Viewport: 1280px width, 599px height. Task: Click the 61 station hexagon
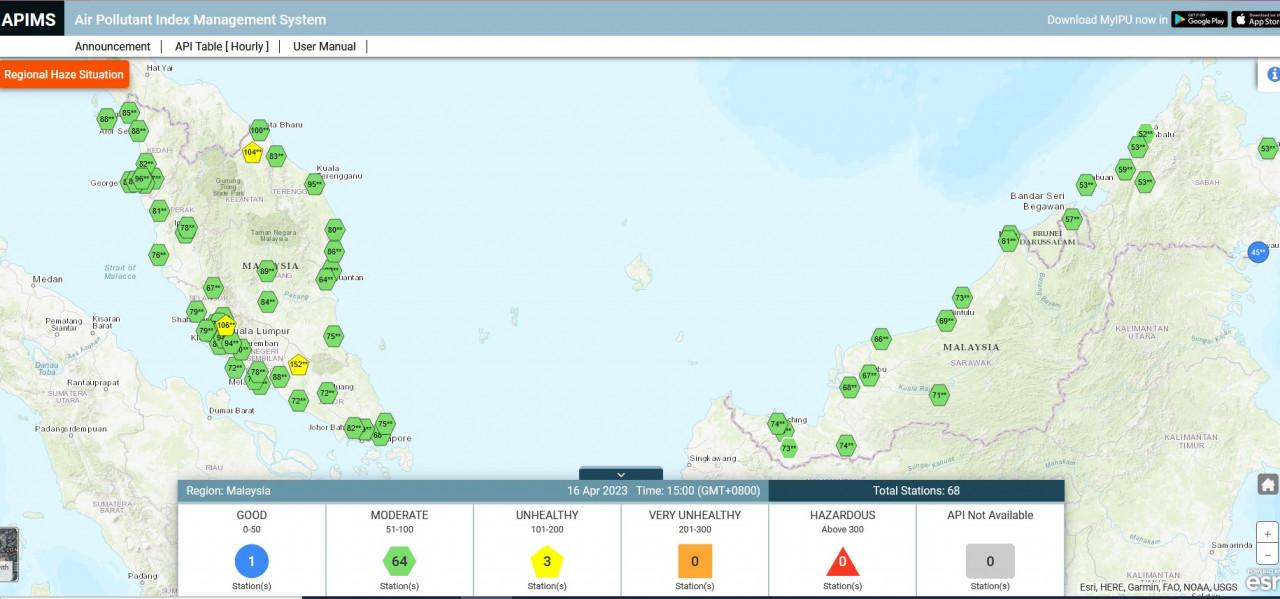click(x=1008, y=240)
